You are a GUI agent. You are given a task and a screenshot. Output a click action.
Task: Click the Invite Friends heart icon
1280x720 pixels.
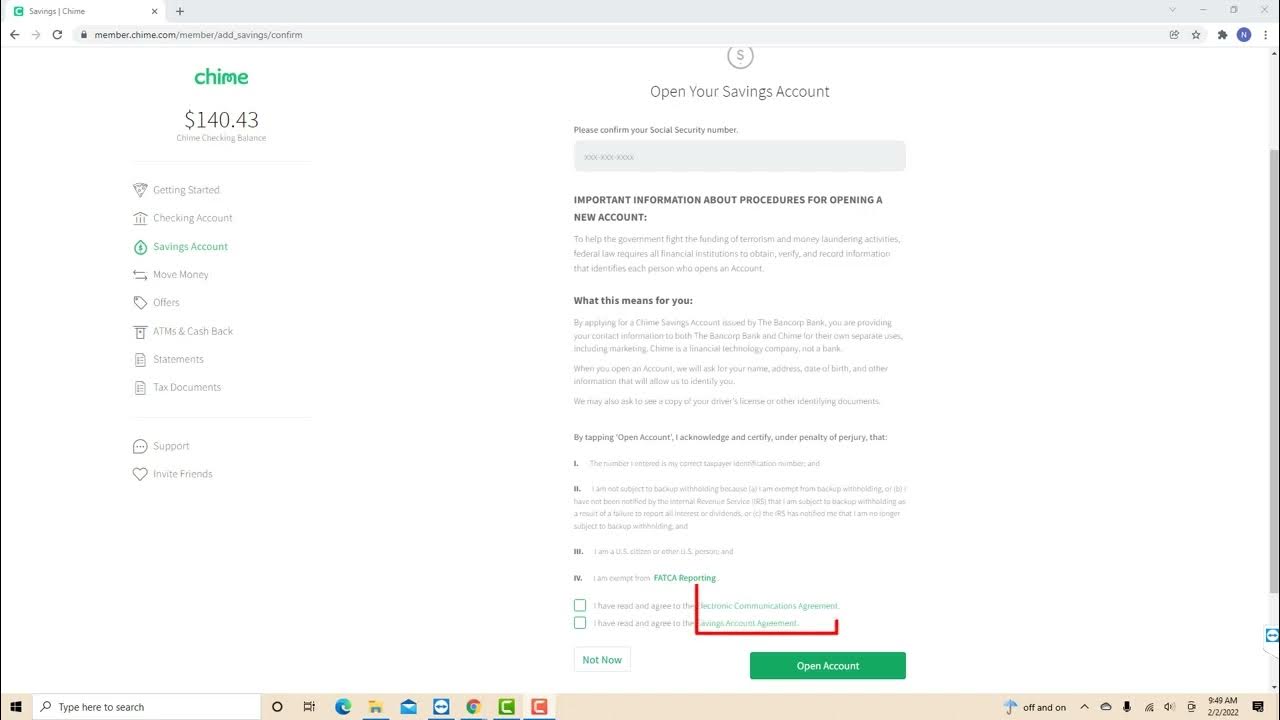(140, 474)
